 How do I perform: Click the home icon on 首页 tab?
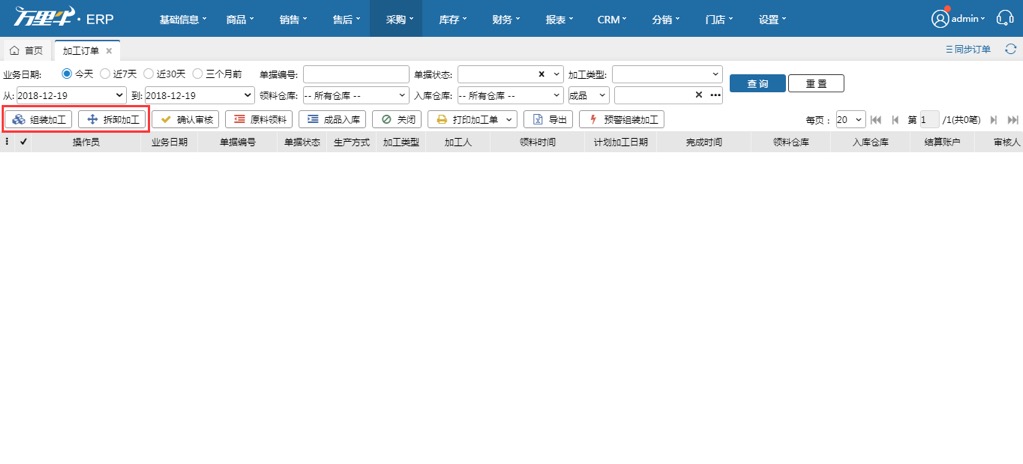(x=14, y=50)
